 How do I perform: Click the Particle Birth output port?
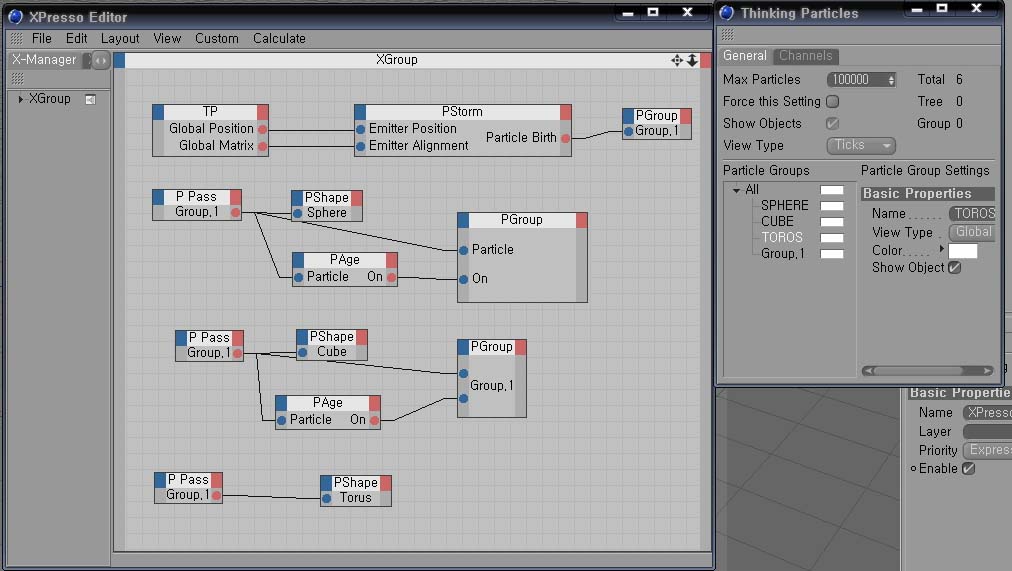565,138
